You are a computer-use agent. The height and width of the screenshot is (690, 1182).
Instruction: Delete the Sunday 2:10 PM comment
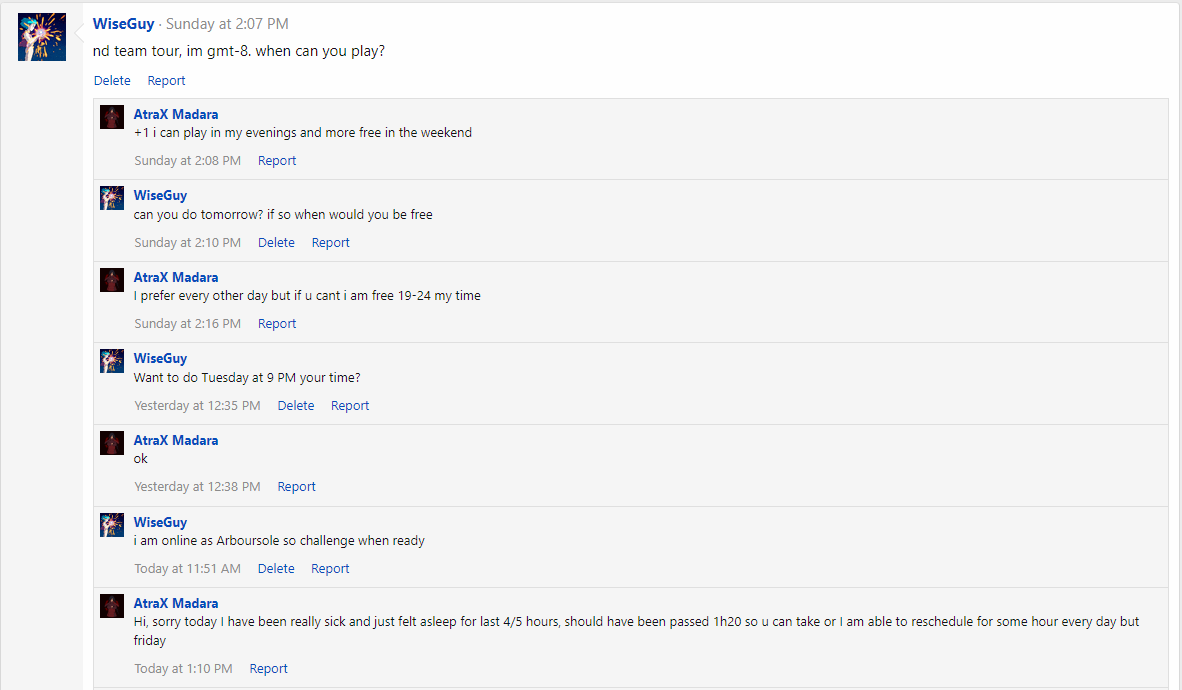coord(276,243)
